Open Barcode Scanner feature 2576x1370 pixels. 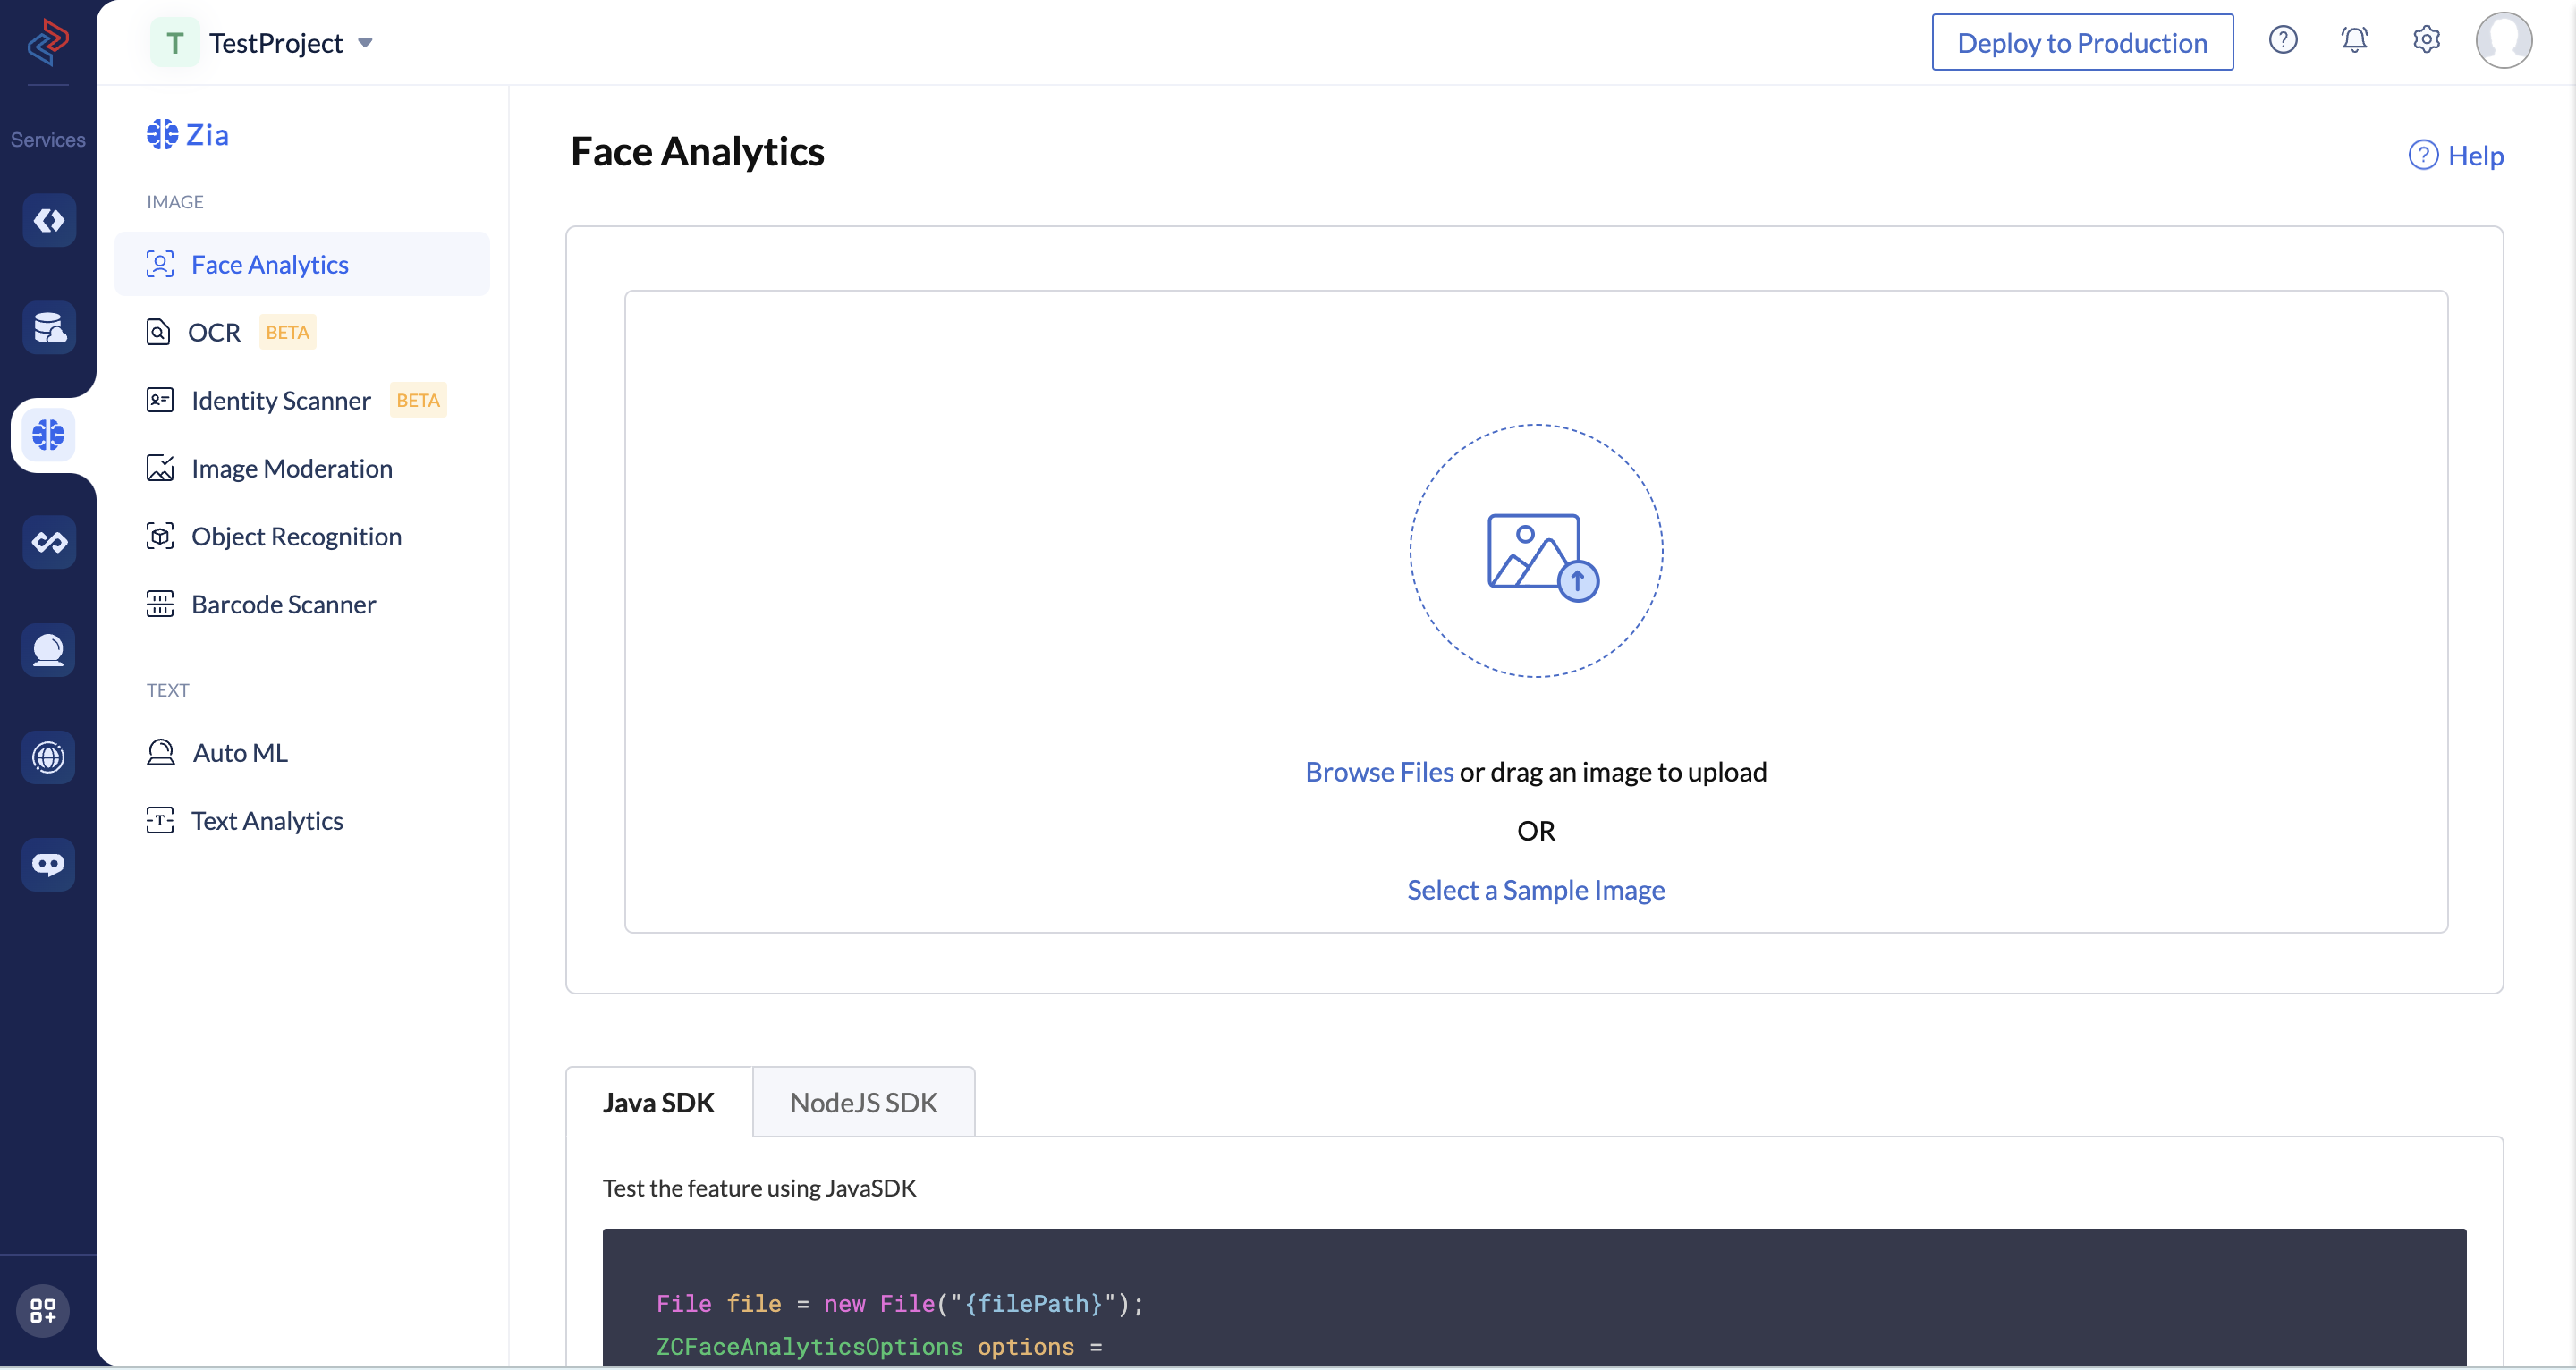click(283, 604)
